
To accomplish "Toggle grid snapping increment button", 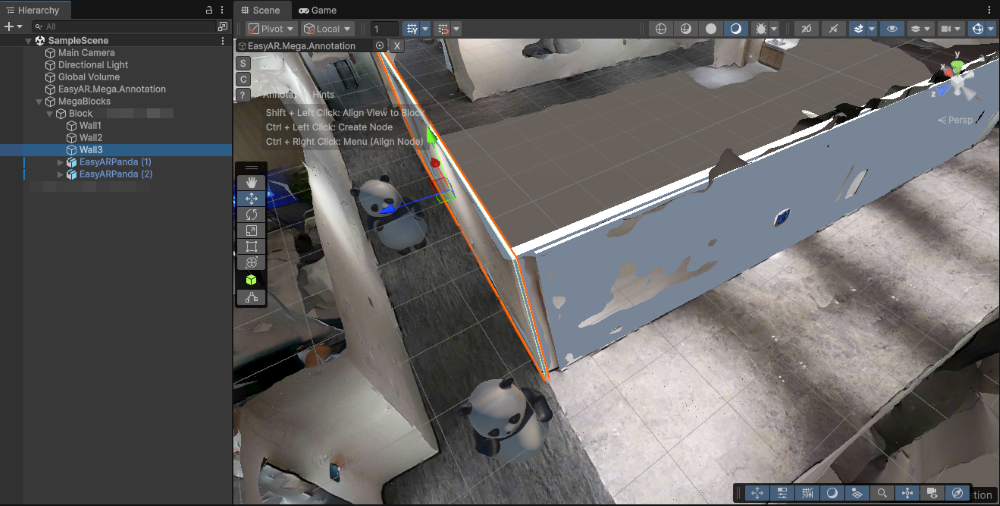I will 443,29.
